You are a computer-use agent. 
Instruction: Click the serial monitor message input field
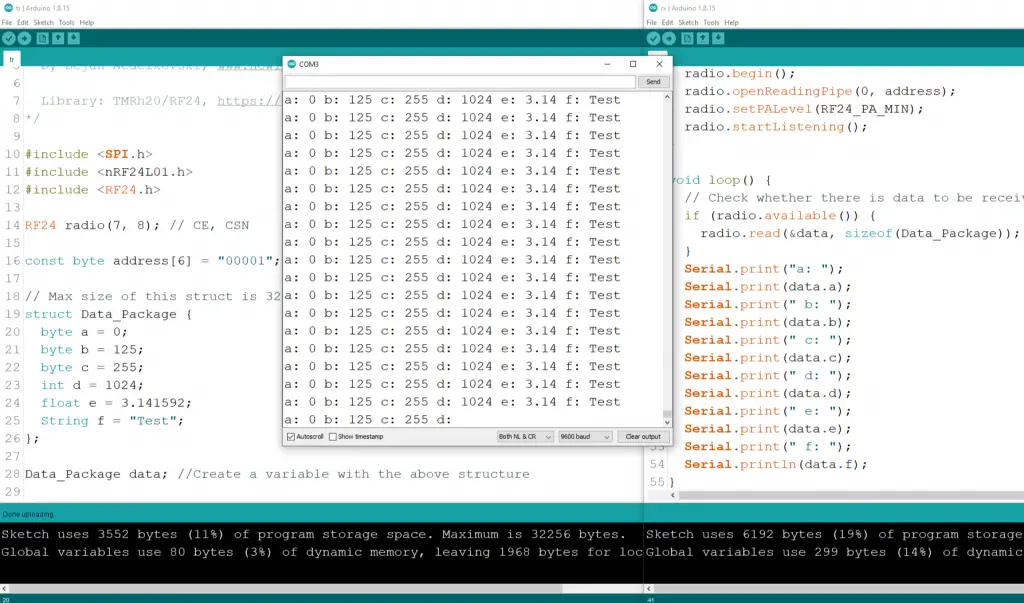pos(460,82)
